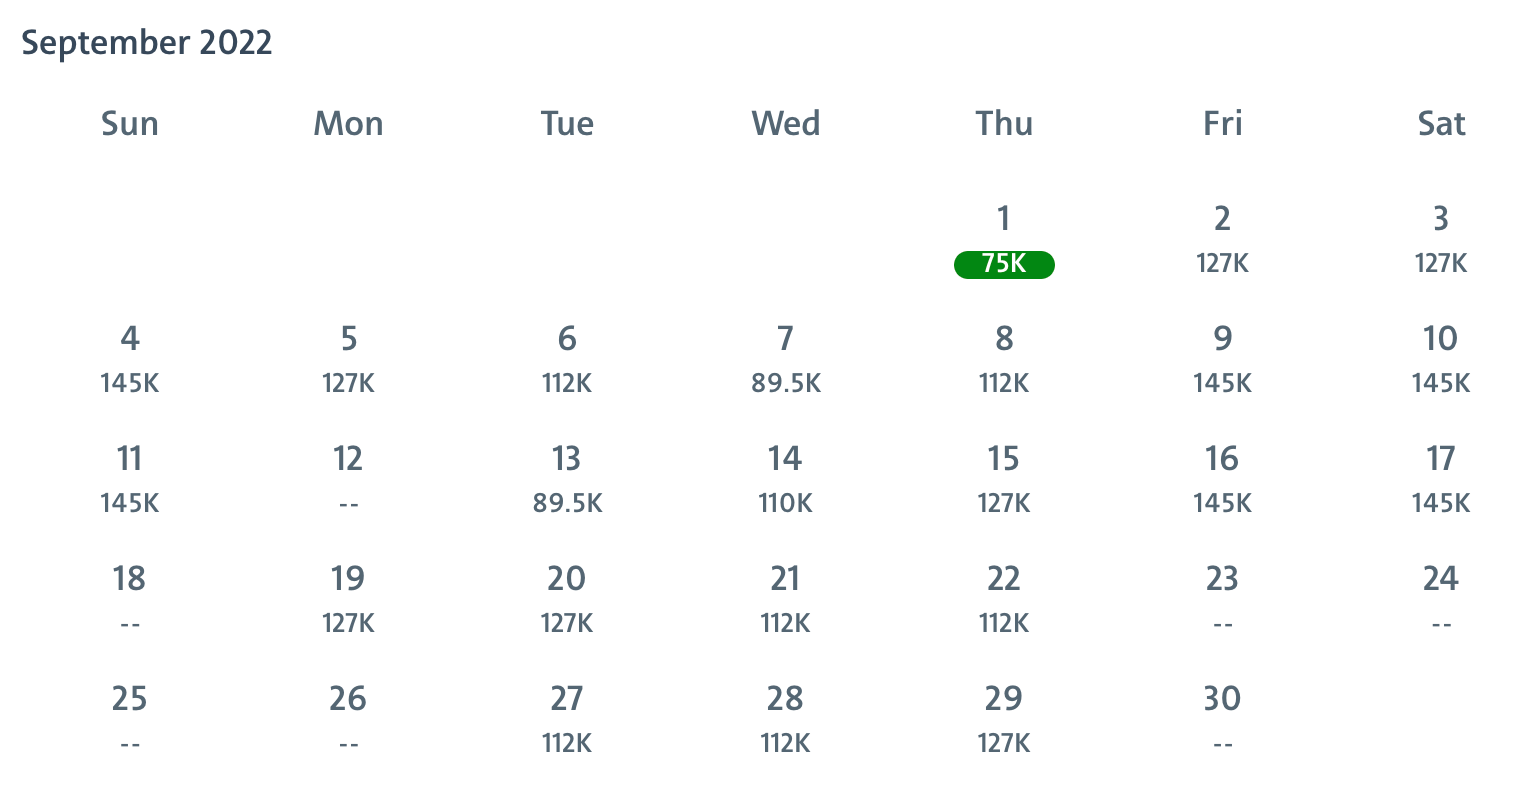
Task: Pick September 7 priced at 89.5K
Action: coord(786,359)
